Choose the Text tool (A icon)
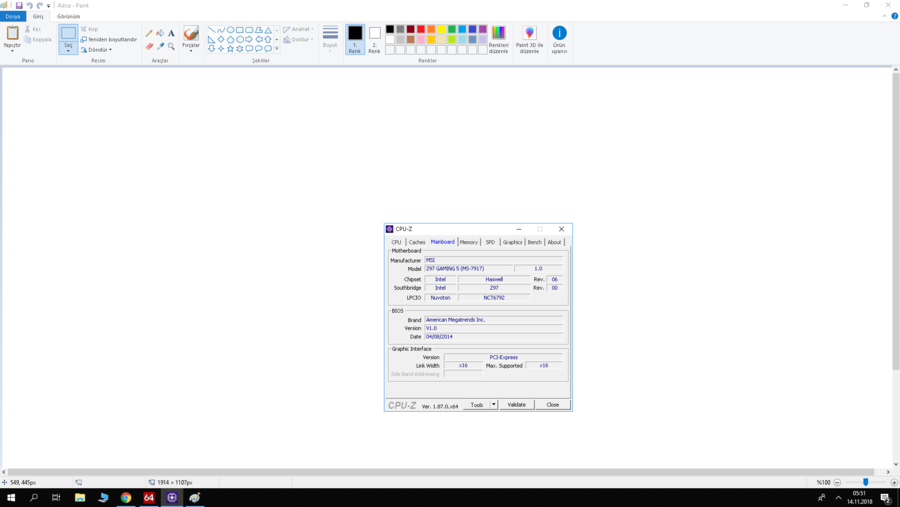This screenshot has height=507, width=900. 171,33
